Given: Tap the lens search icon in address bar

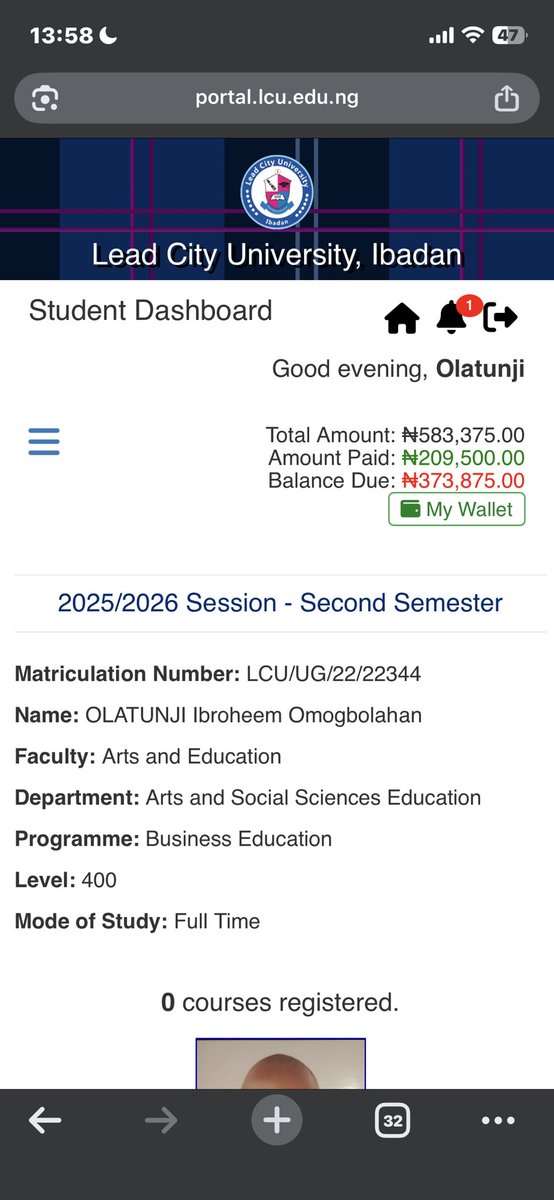Looking at the screenshot, I should (45, 98).
